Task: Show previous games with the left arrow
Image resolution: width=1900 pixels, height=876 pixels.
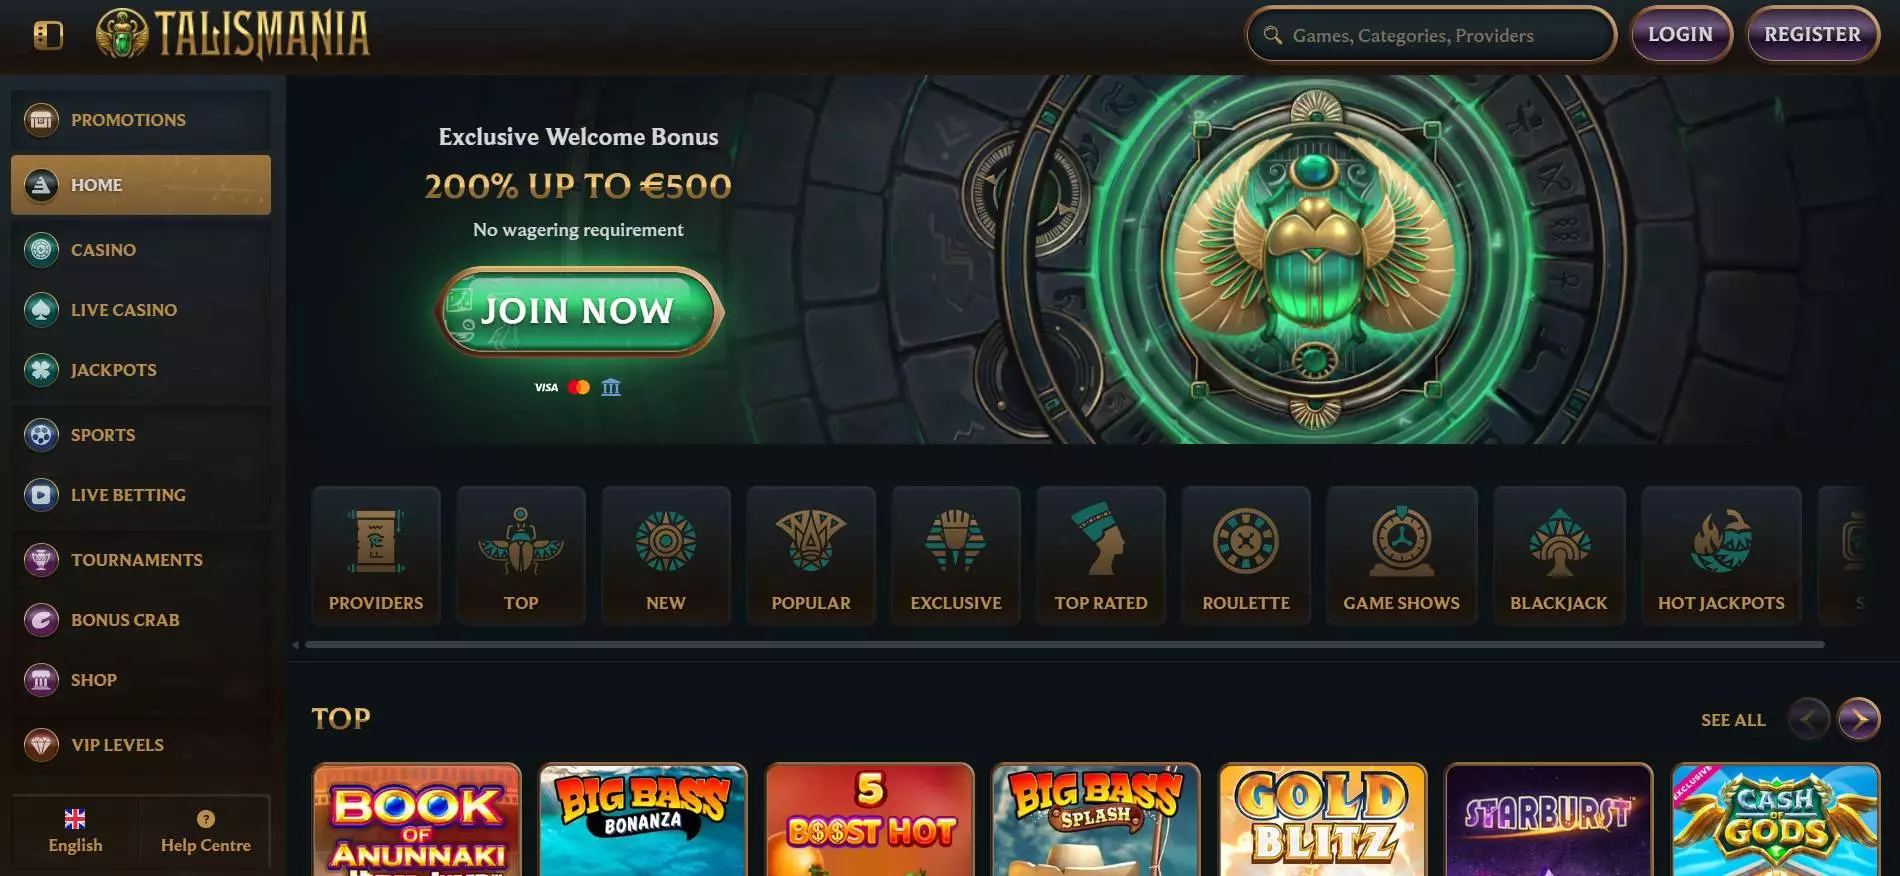Action: pyautogui.click(x=1808, y=719)
